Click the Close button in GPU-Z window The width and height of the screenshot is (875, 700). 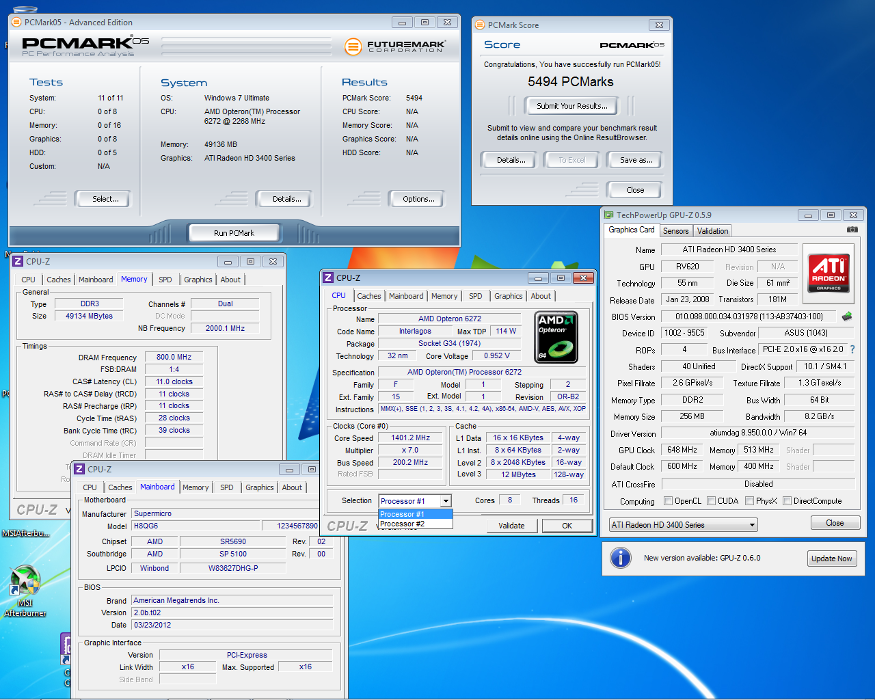(835, 523)
